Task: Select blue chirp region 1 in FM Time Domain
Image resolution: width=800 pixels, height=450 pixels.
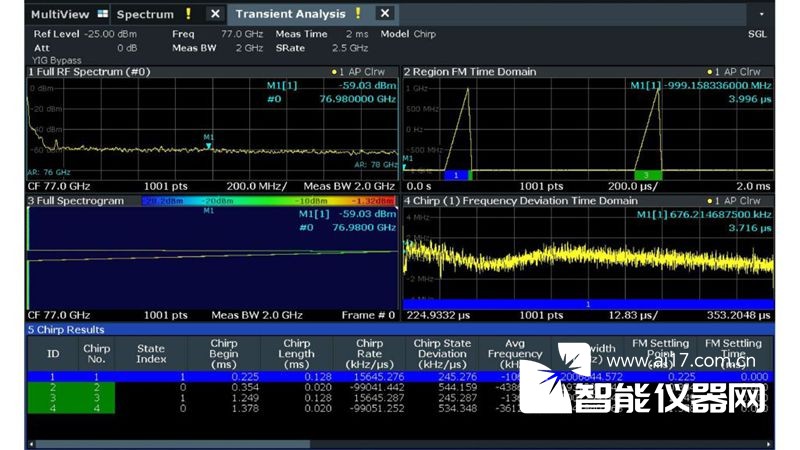Action: 455,175
